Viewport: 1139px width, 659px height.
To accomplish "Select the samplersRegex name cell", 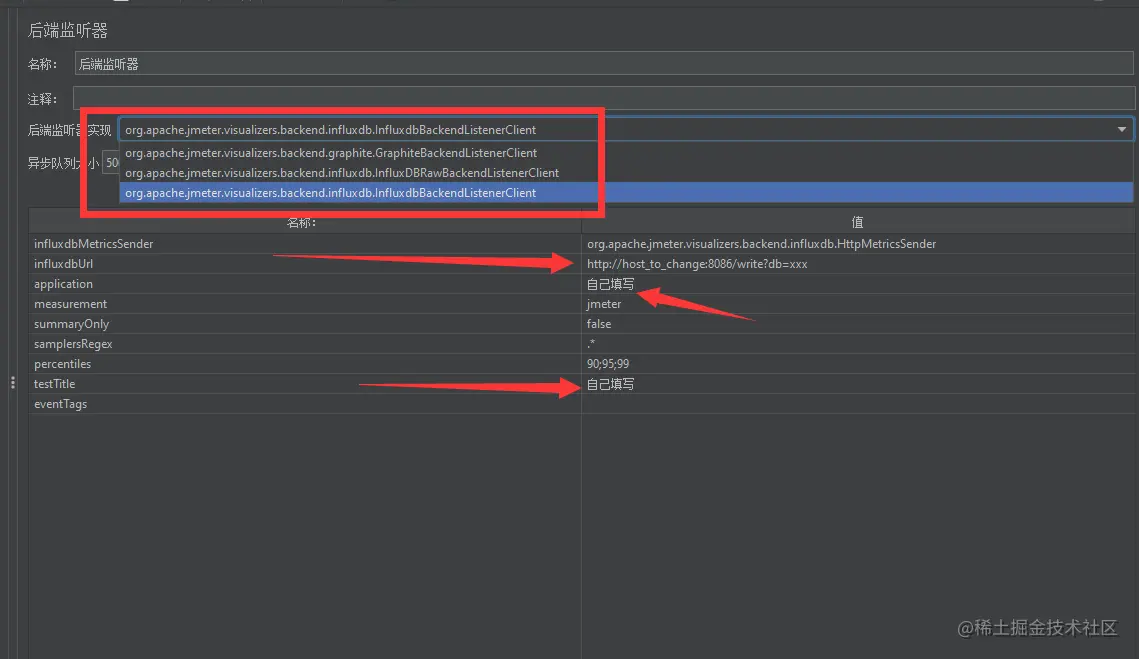I will 305,344.
